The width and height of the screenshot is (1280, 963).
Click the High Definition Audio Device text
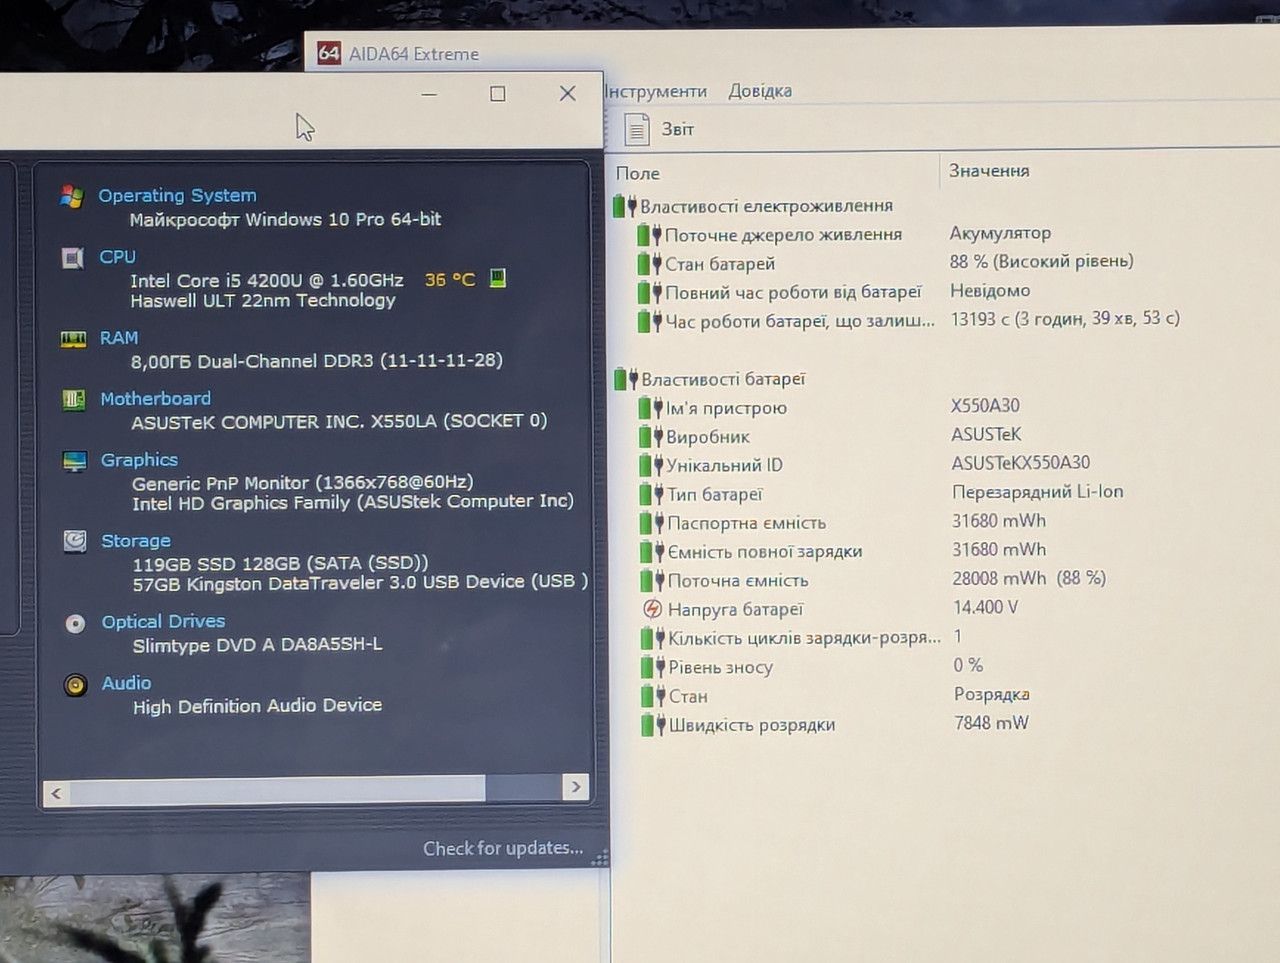(257, 706)
